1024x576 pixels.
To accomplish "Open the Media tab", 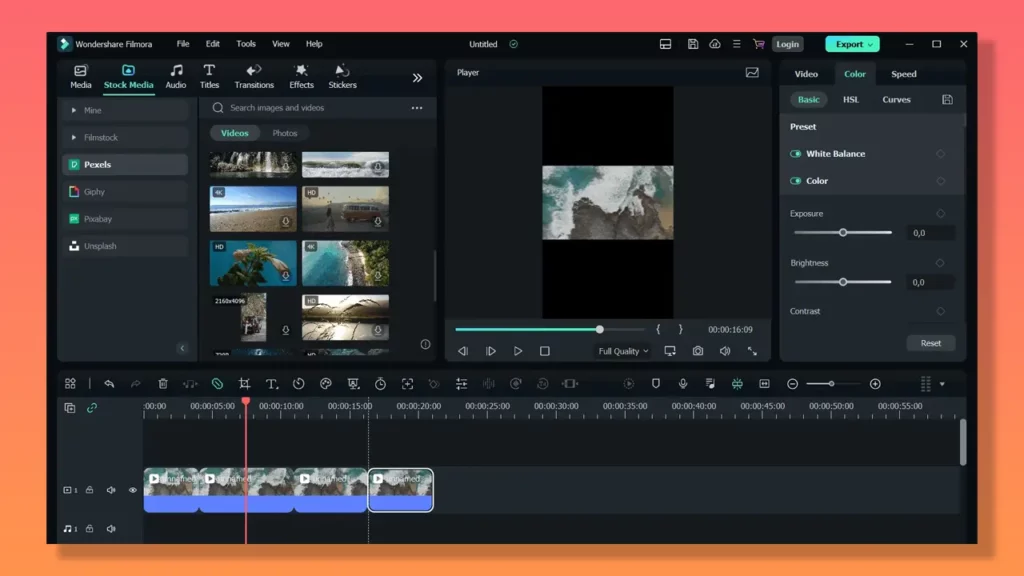I will point(80,76).
